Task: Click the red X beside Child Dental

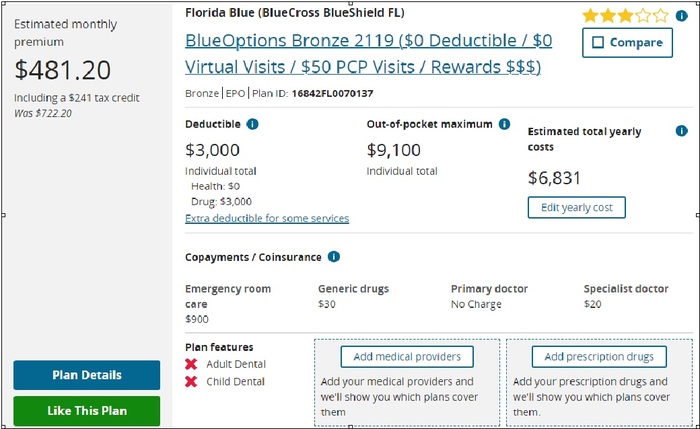Action: [191, 381]
